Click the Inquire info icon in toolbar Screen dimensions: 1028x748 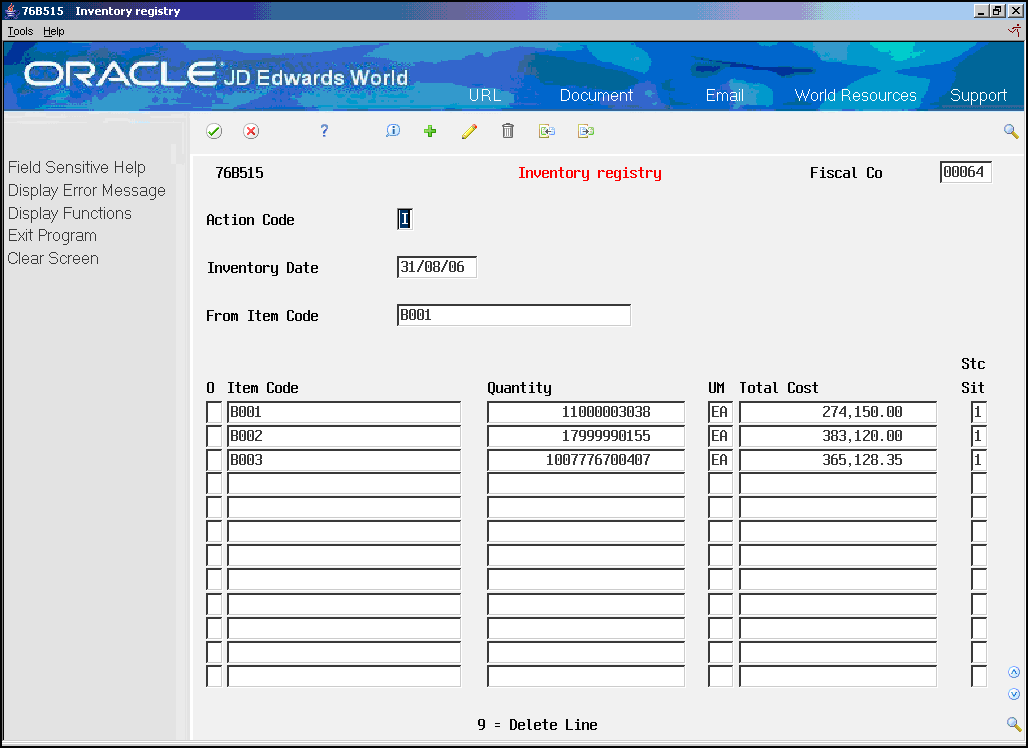pyautogui.click(x=393, y=131)
